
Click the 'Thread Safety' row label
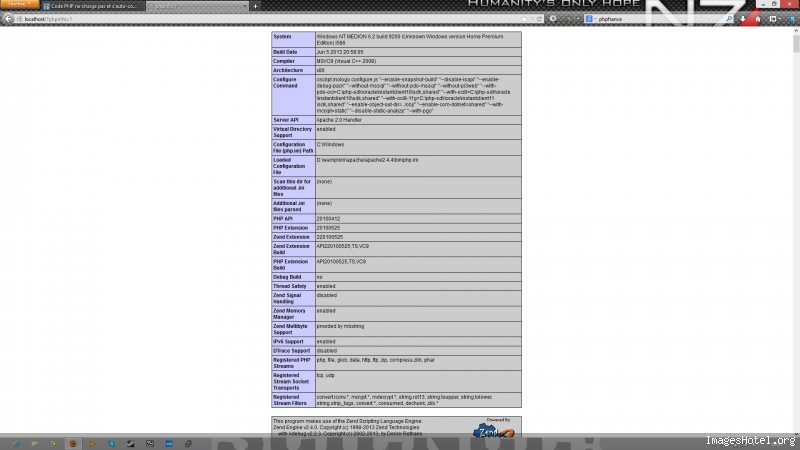(289, 286)
